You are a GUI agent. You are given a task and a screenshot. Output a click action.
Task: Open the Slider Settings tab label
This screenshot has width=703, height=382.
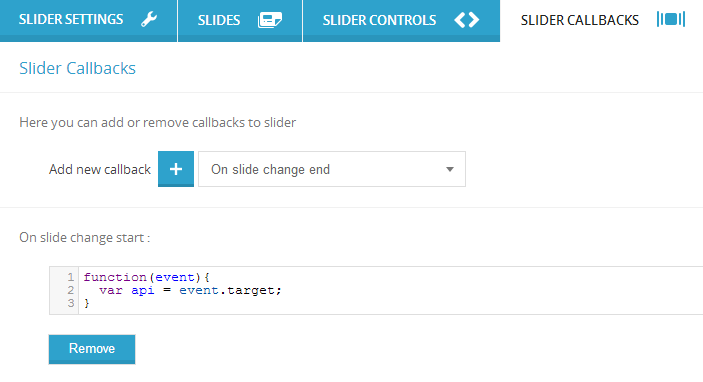point(71,20)
